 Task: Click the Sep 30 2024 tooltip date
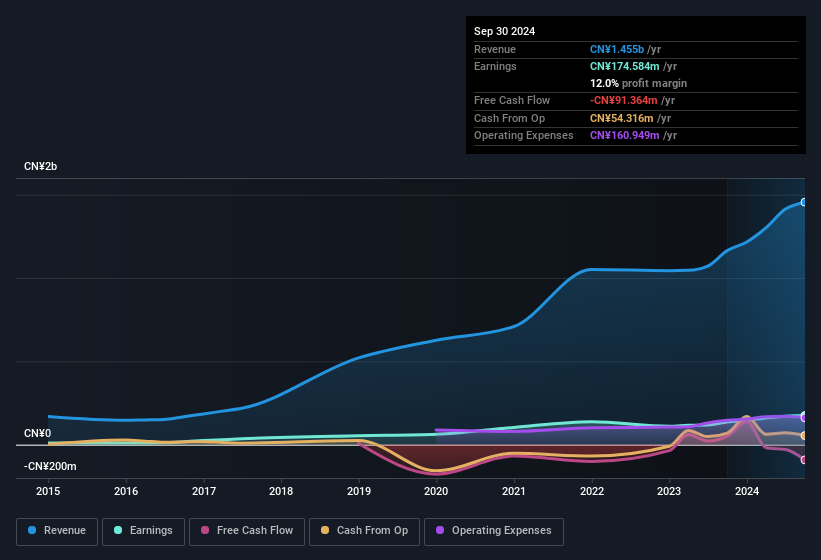pos(504,31)
